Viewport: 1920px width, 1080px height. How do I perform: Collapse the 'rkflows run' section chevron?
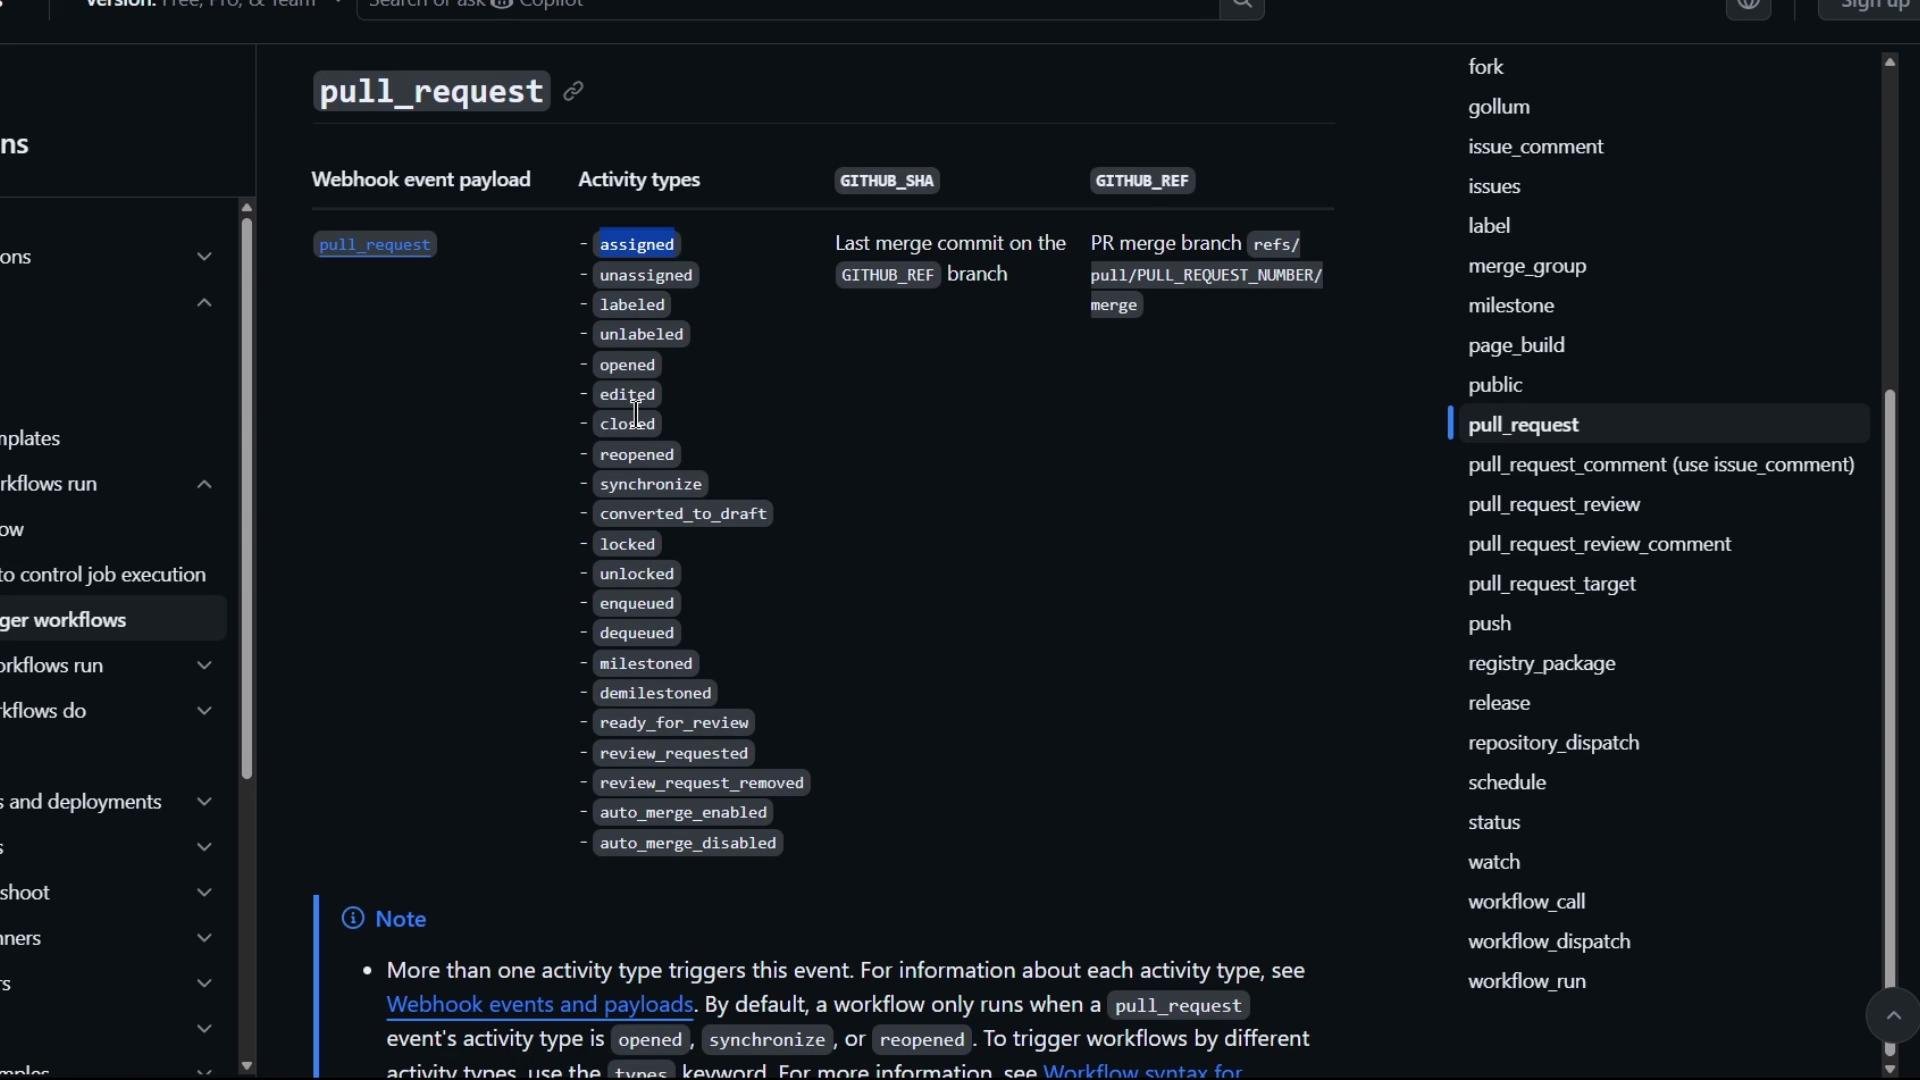pos(204,484)
